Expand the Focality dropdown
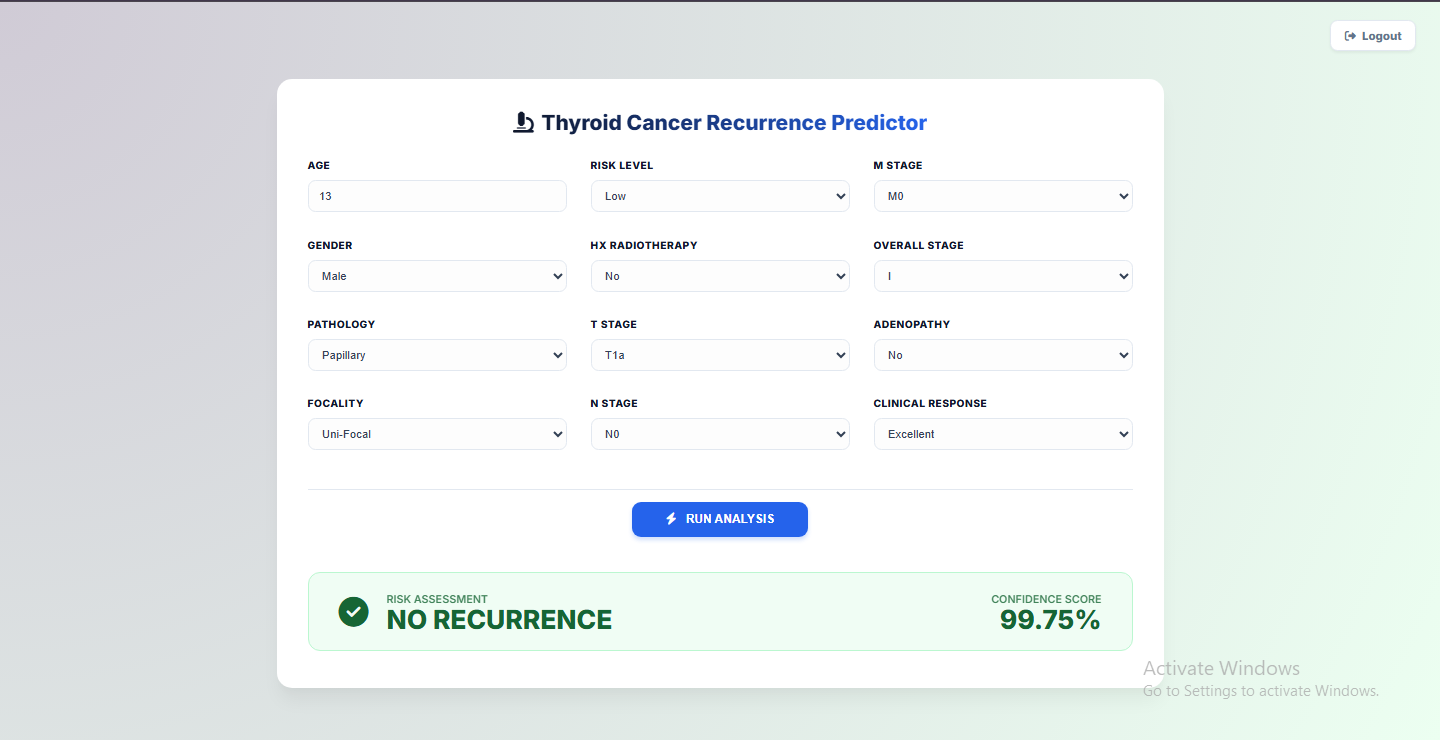Screen dimensions: 1440x740 437,434
